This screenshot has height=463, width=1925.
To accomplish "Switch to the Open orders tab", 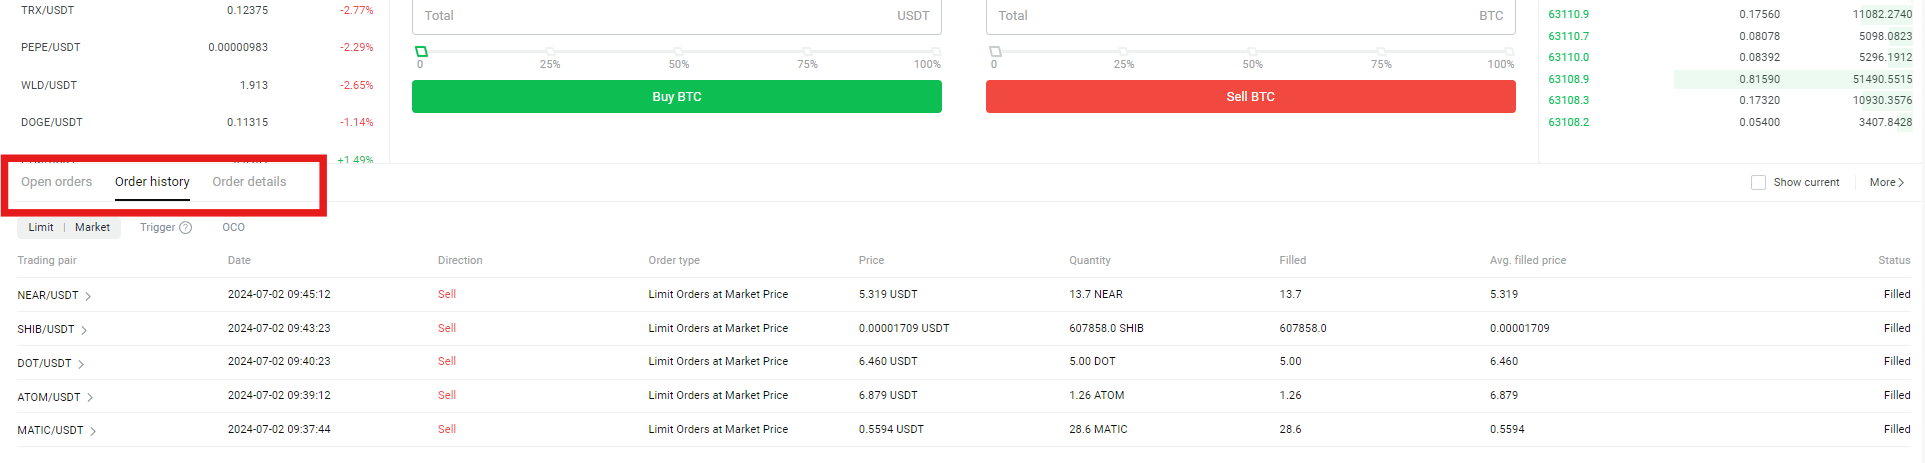I will 56,182.
